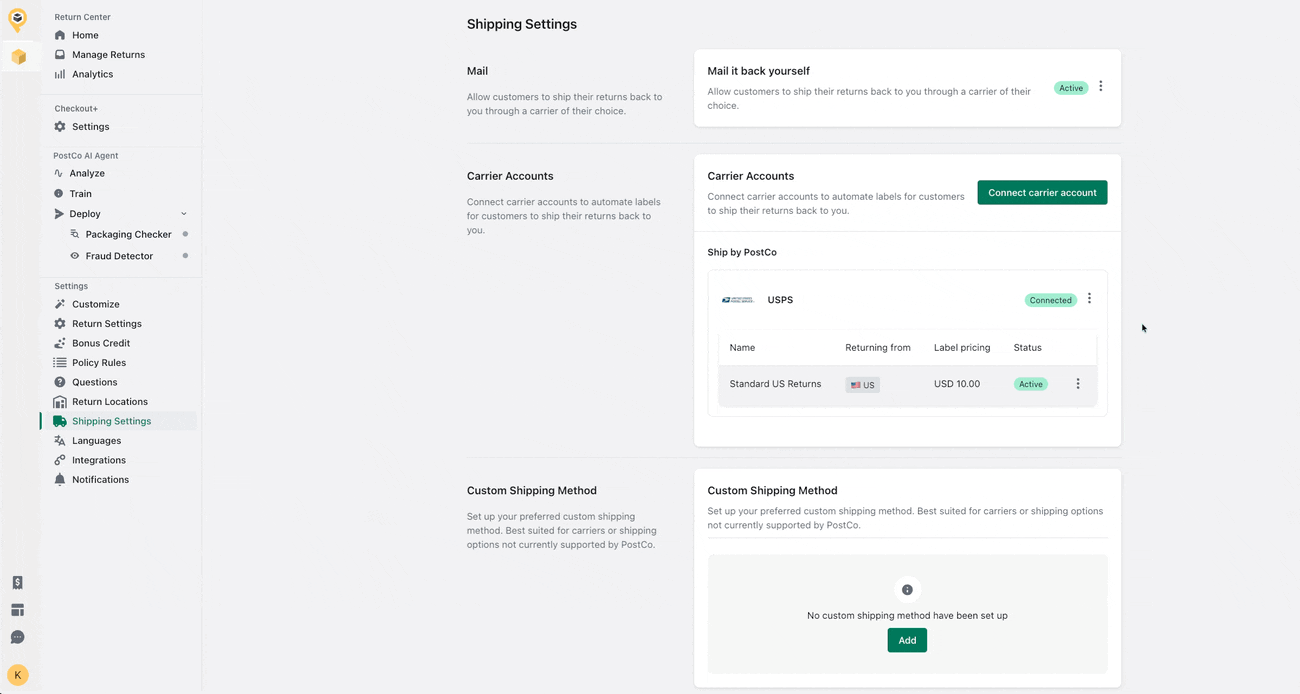The image size is (1300, 694).
Task: Select the Standard US Returns row
Action: [775, 384]
